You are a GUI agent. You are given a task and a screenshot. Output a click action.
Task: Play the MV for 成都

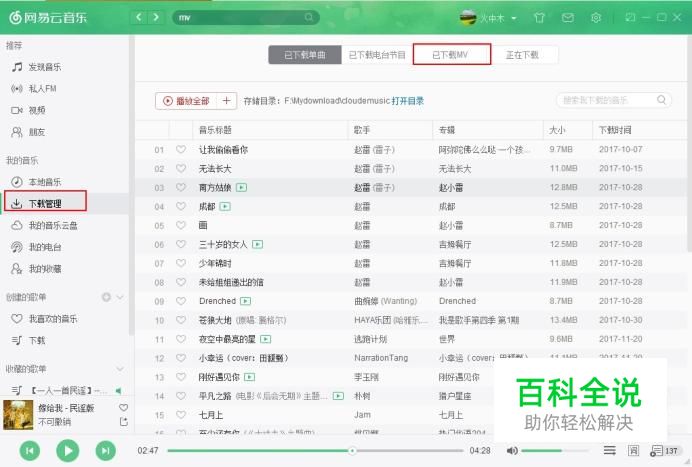point(225,207)
